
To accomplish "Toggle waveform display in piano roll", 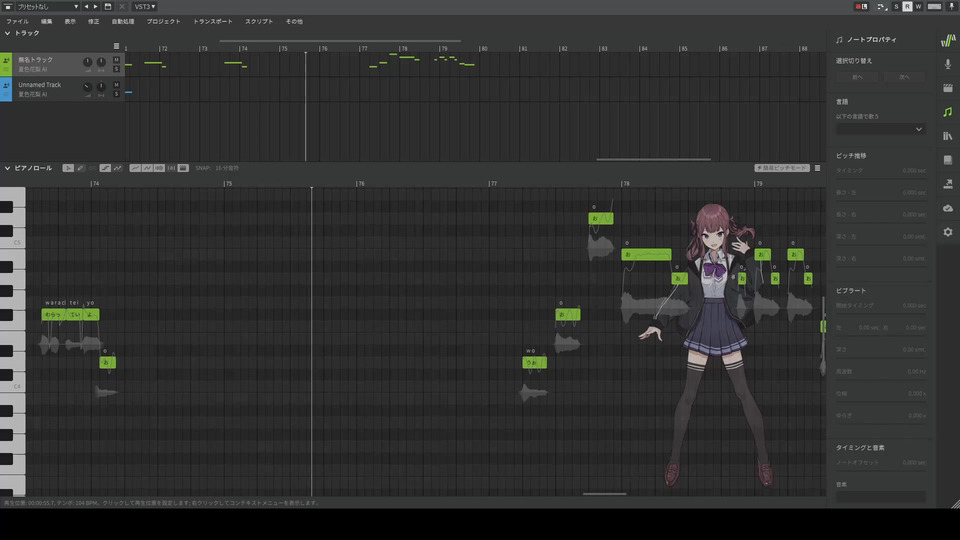I will (159, 168).
